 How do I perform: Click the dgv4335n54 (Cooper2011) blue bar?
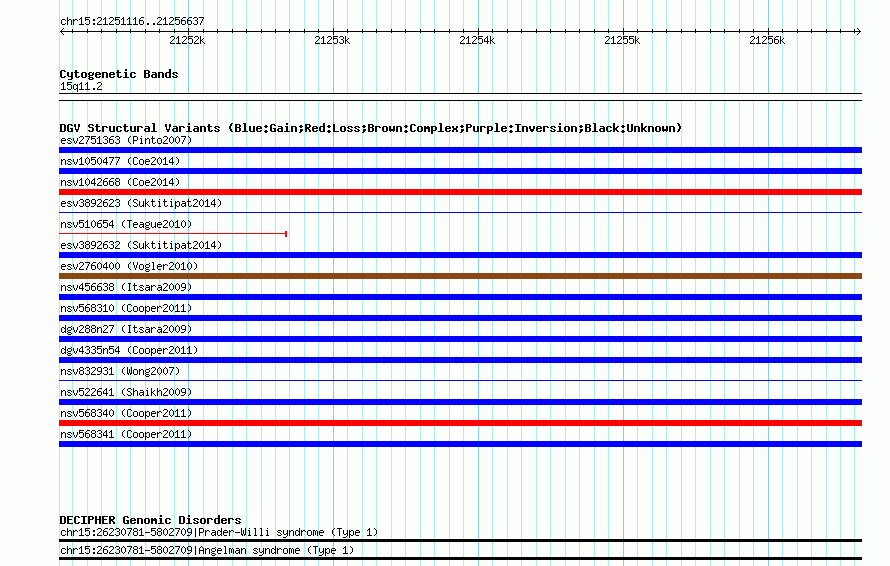click(x=460, y=360)
